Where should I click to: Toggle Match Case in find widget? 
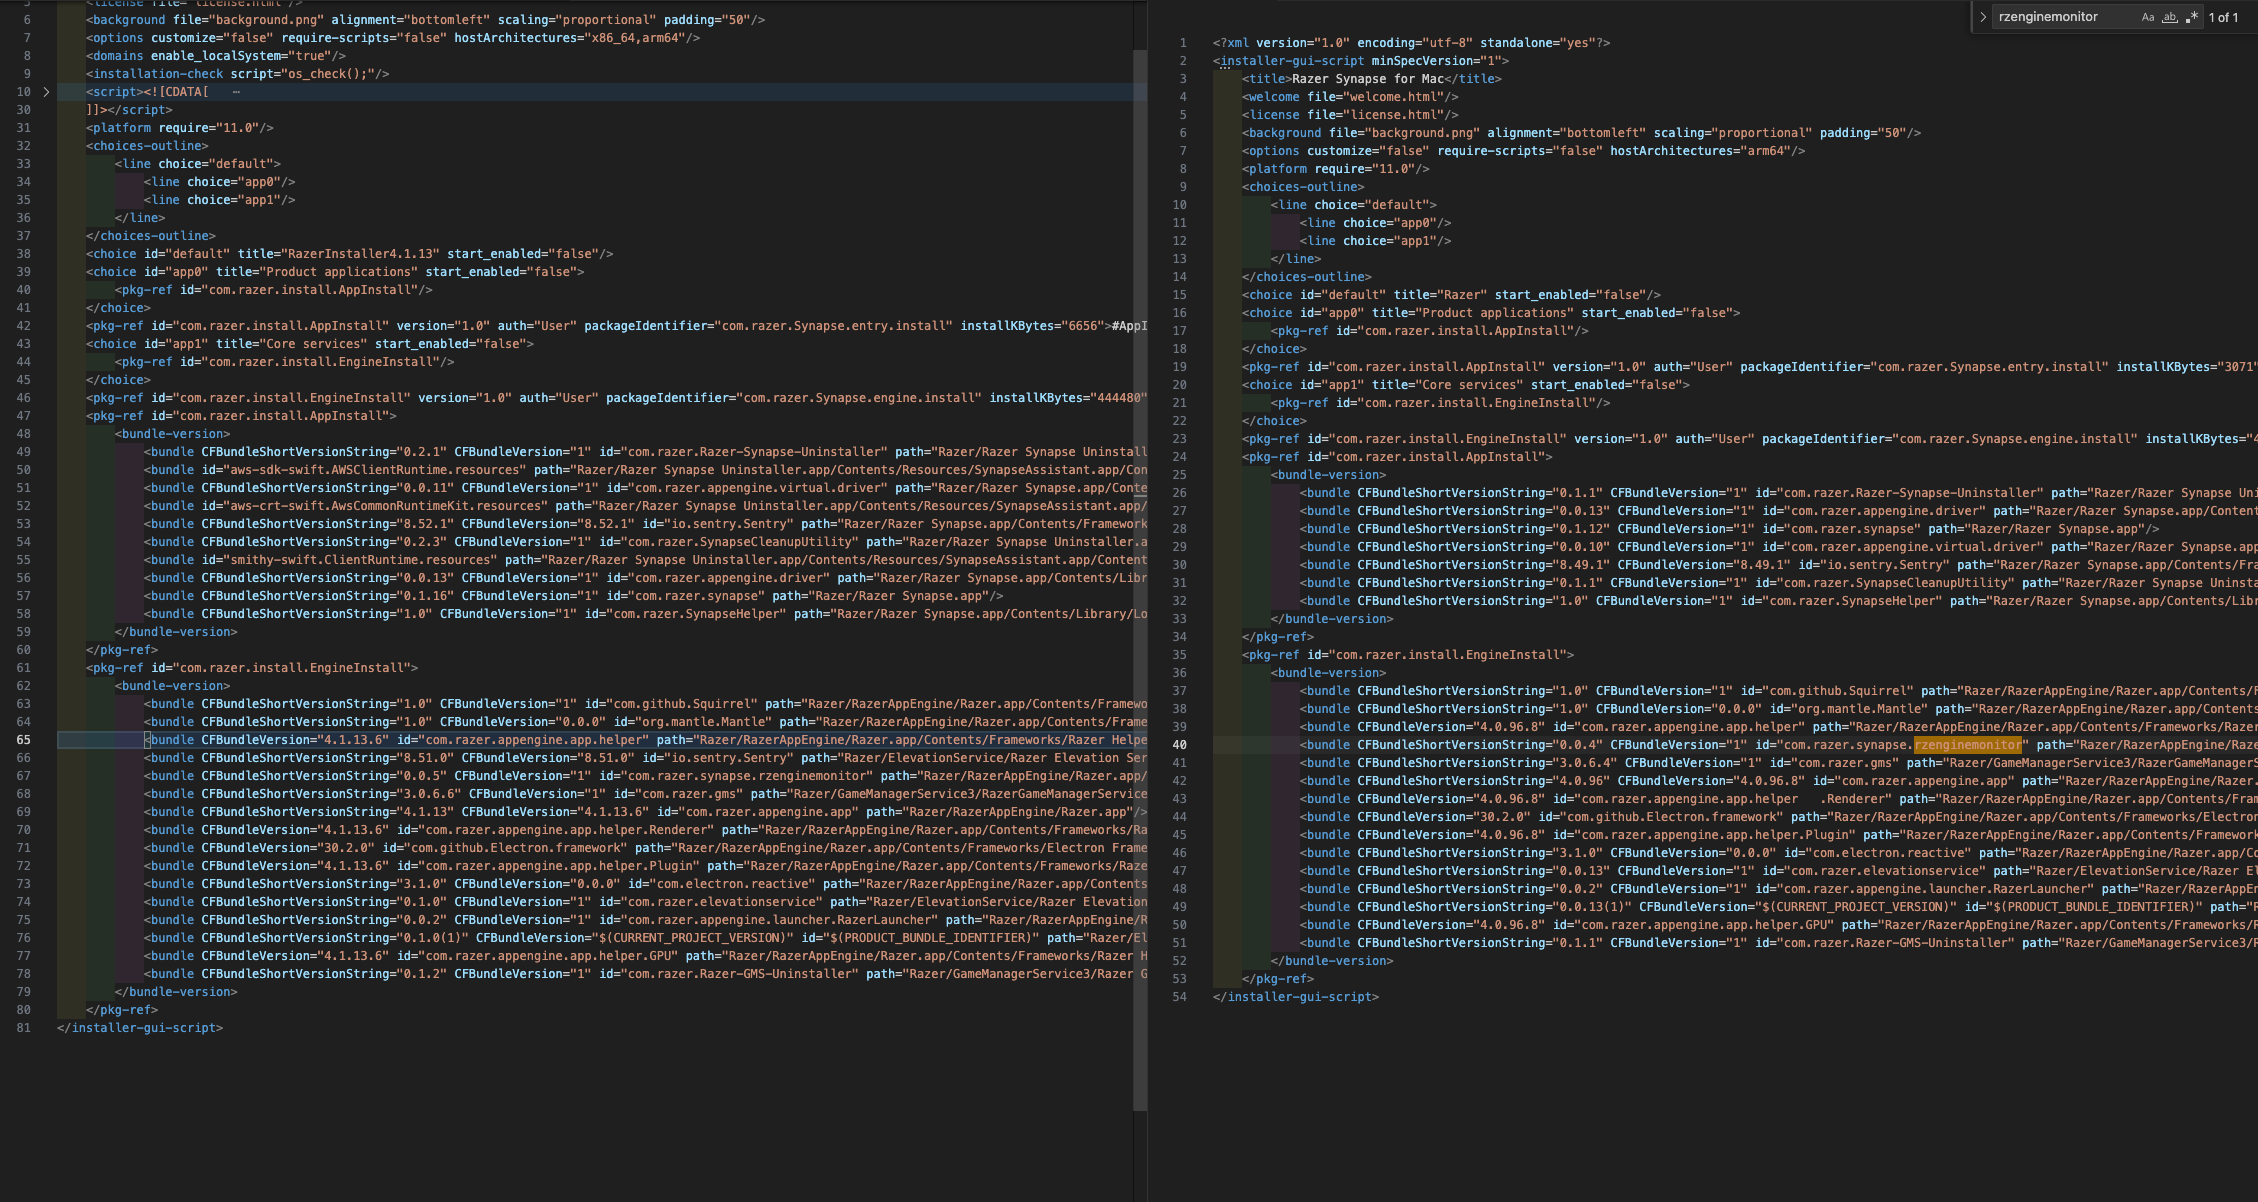point(2147,17)
